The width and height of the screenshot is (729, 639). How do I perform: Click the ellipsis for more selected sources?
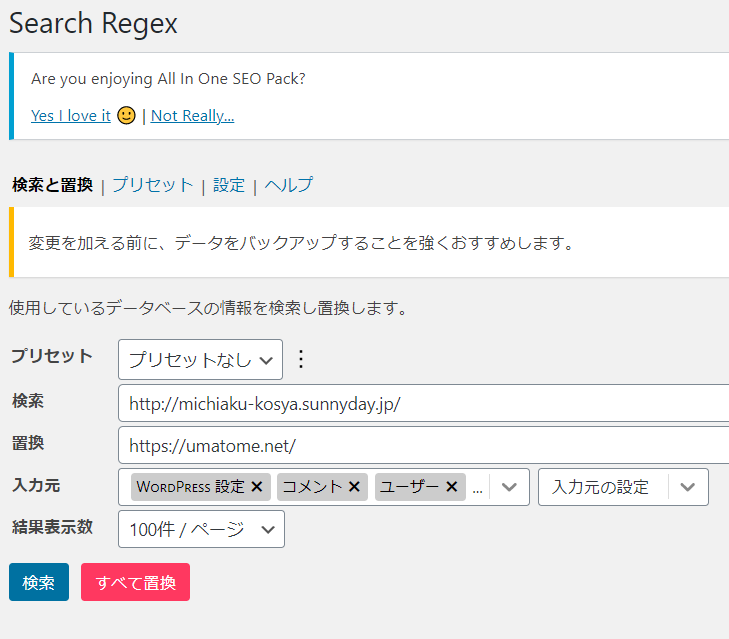pos(477,488)
